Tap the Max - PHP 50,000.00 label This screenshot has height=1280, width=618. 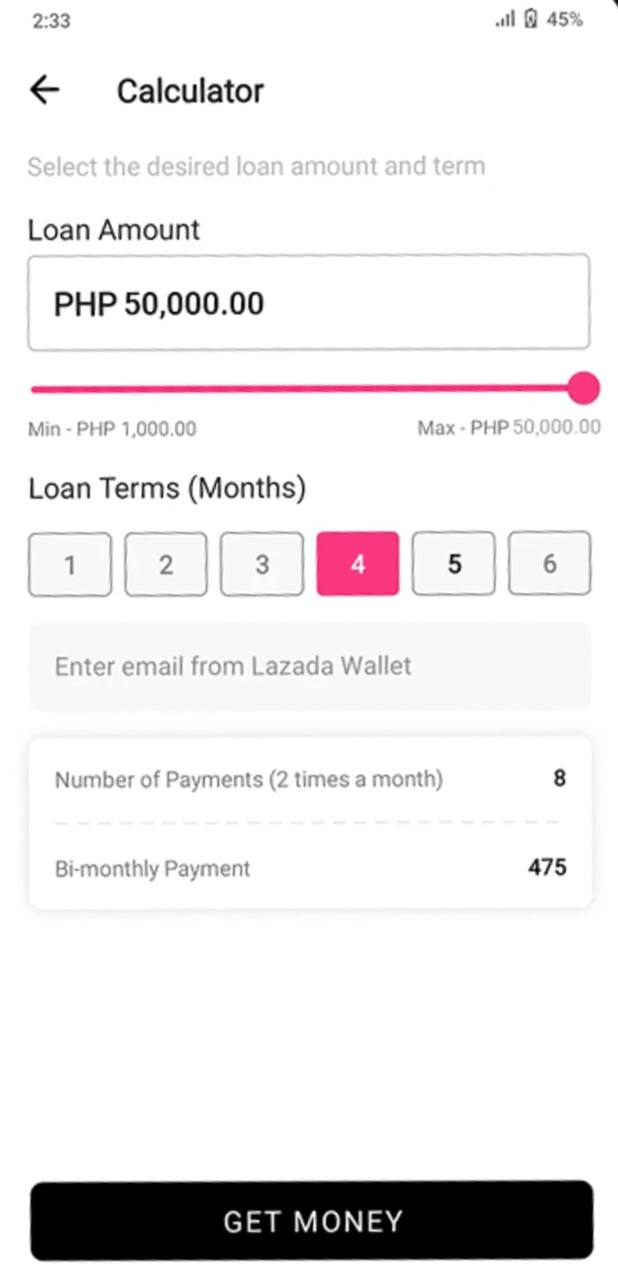[x=508, y=429]
